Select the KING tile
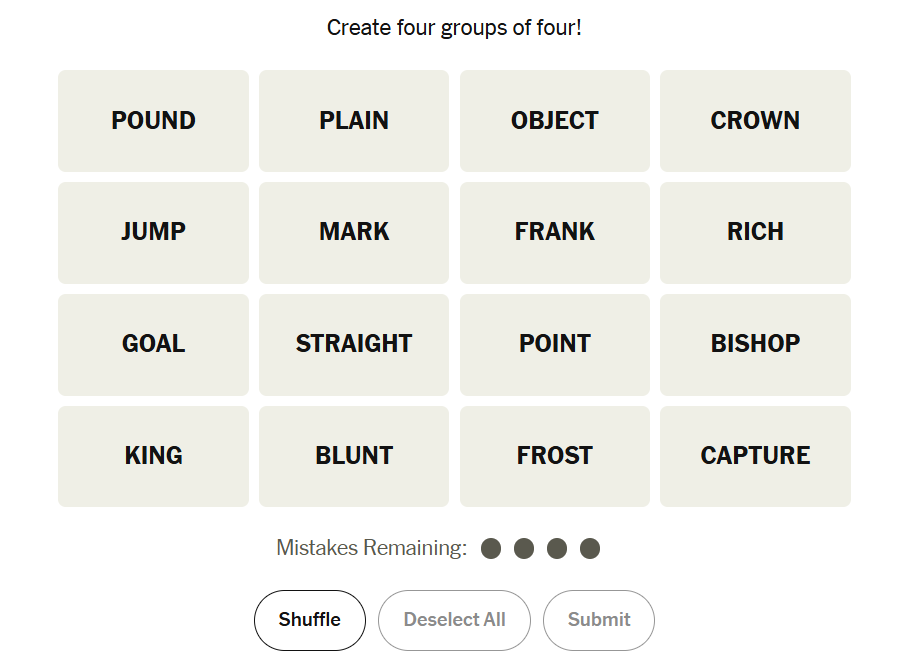 pyautogui.click(x=153, y=456)
